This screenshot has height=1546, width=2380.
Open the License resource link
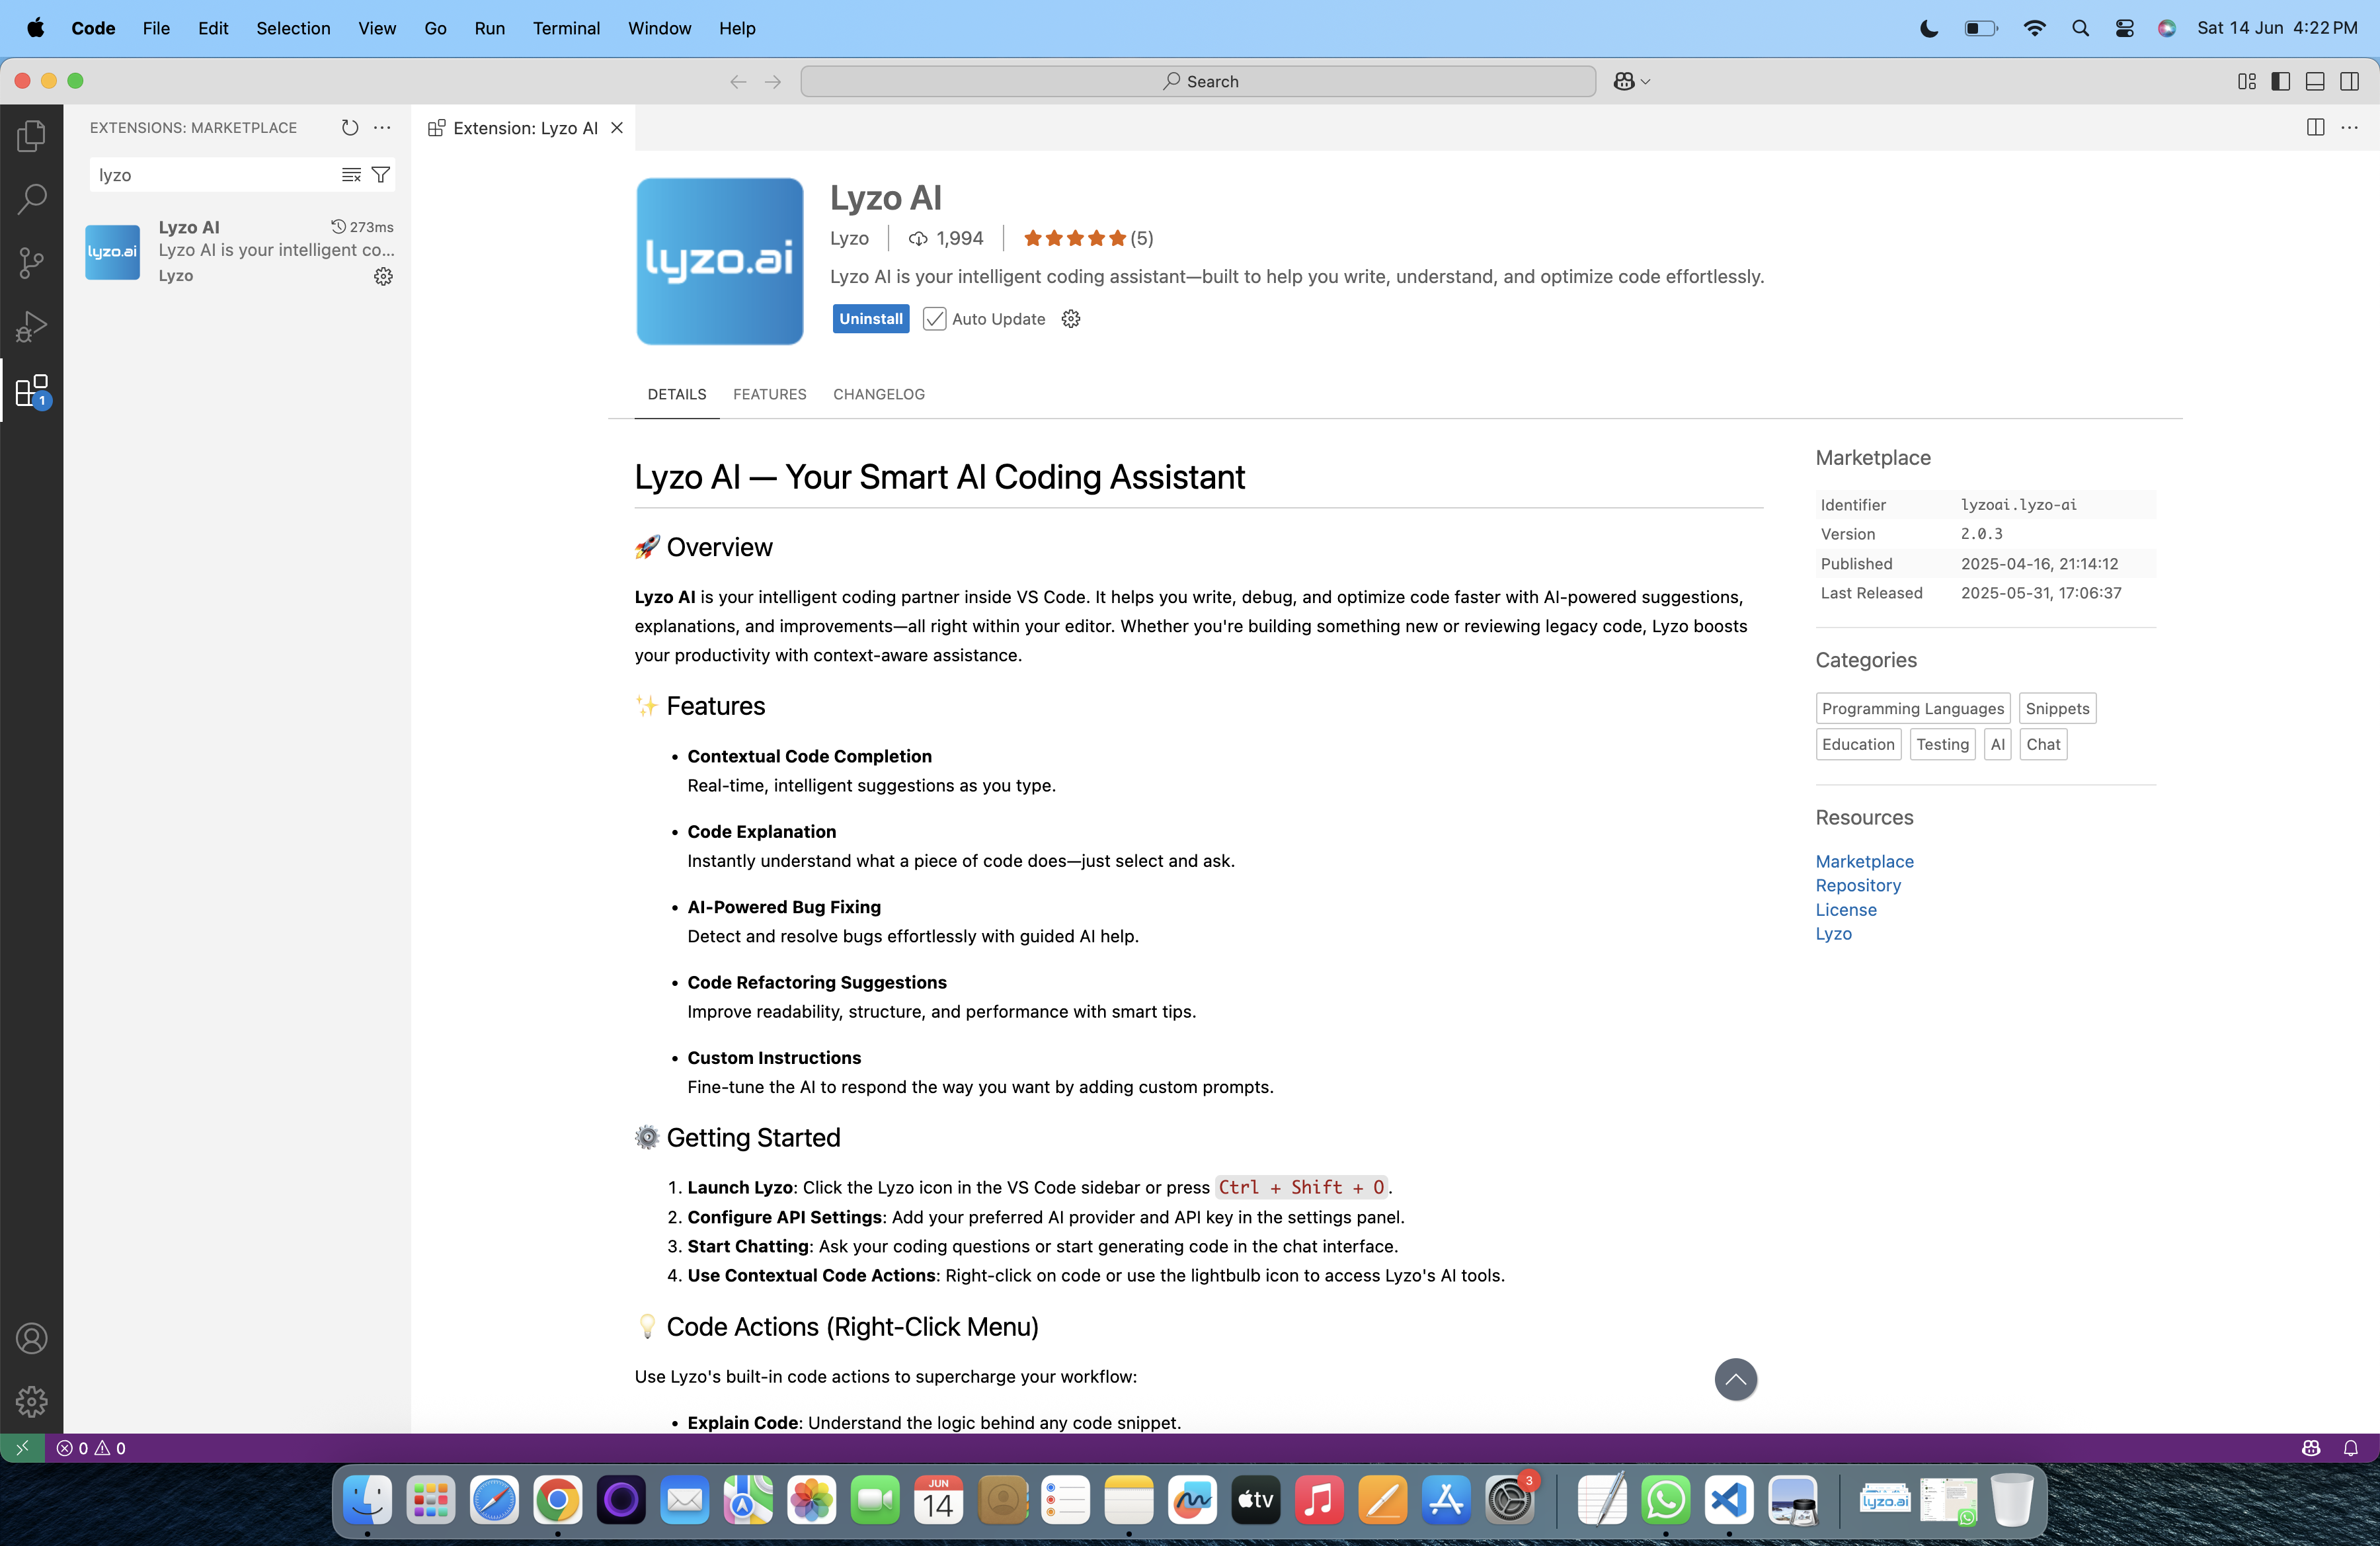[x=1846, y=910]
